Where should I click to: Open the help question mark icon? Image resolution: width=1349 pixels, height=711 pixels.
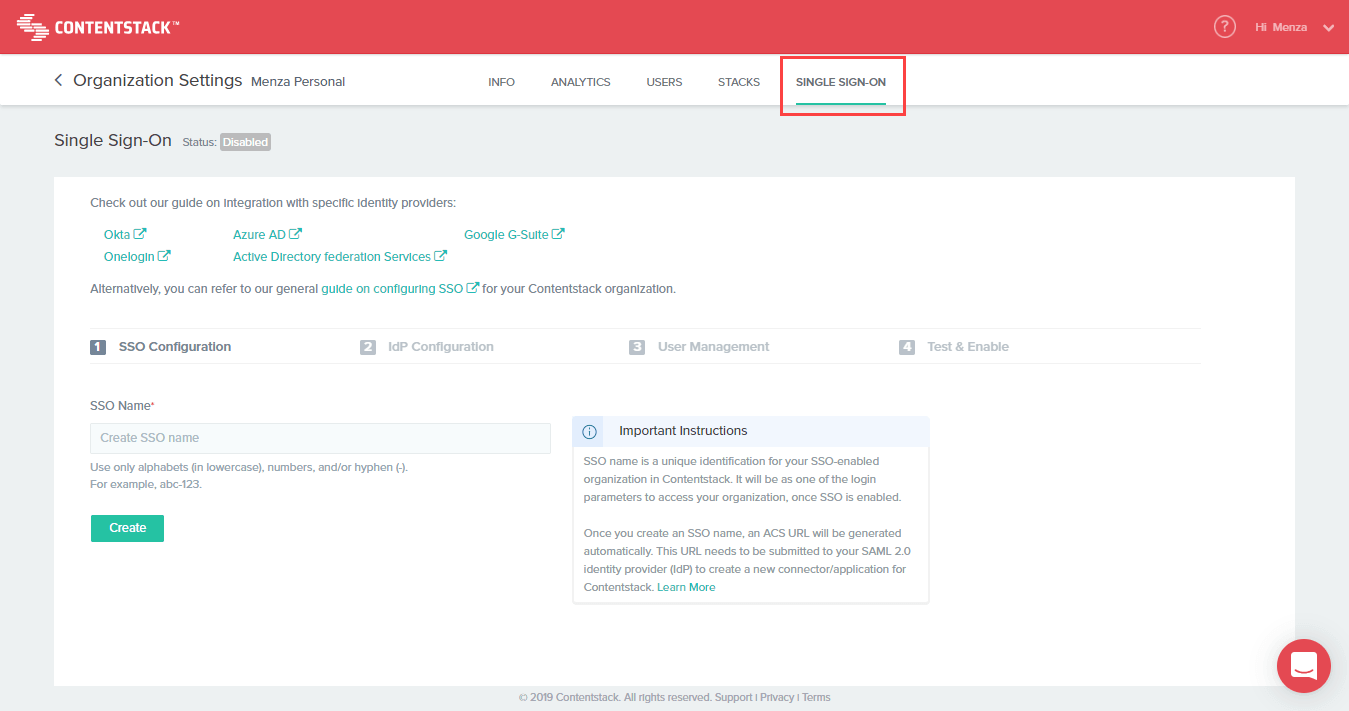click(1225, 27)
